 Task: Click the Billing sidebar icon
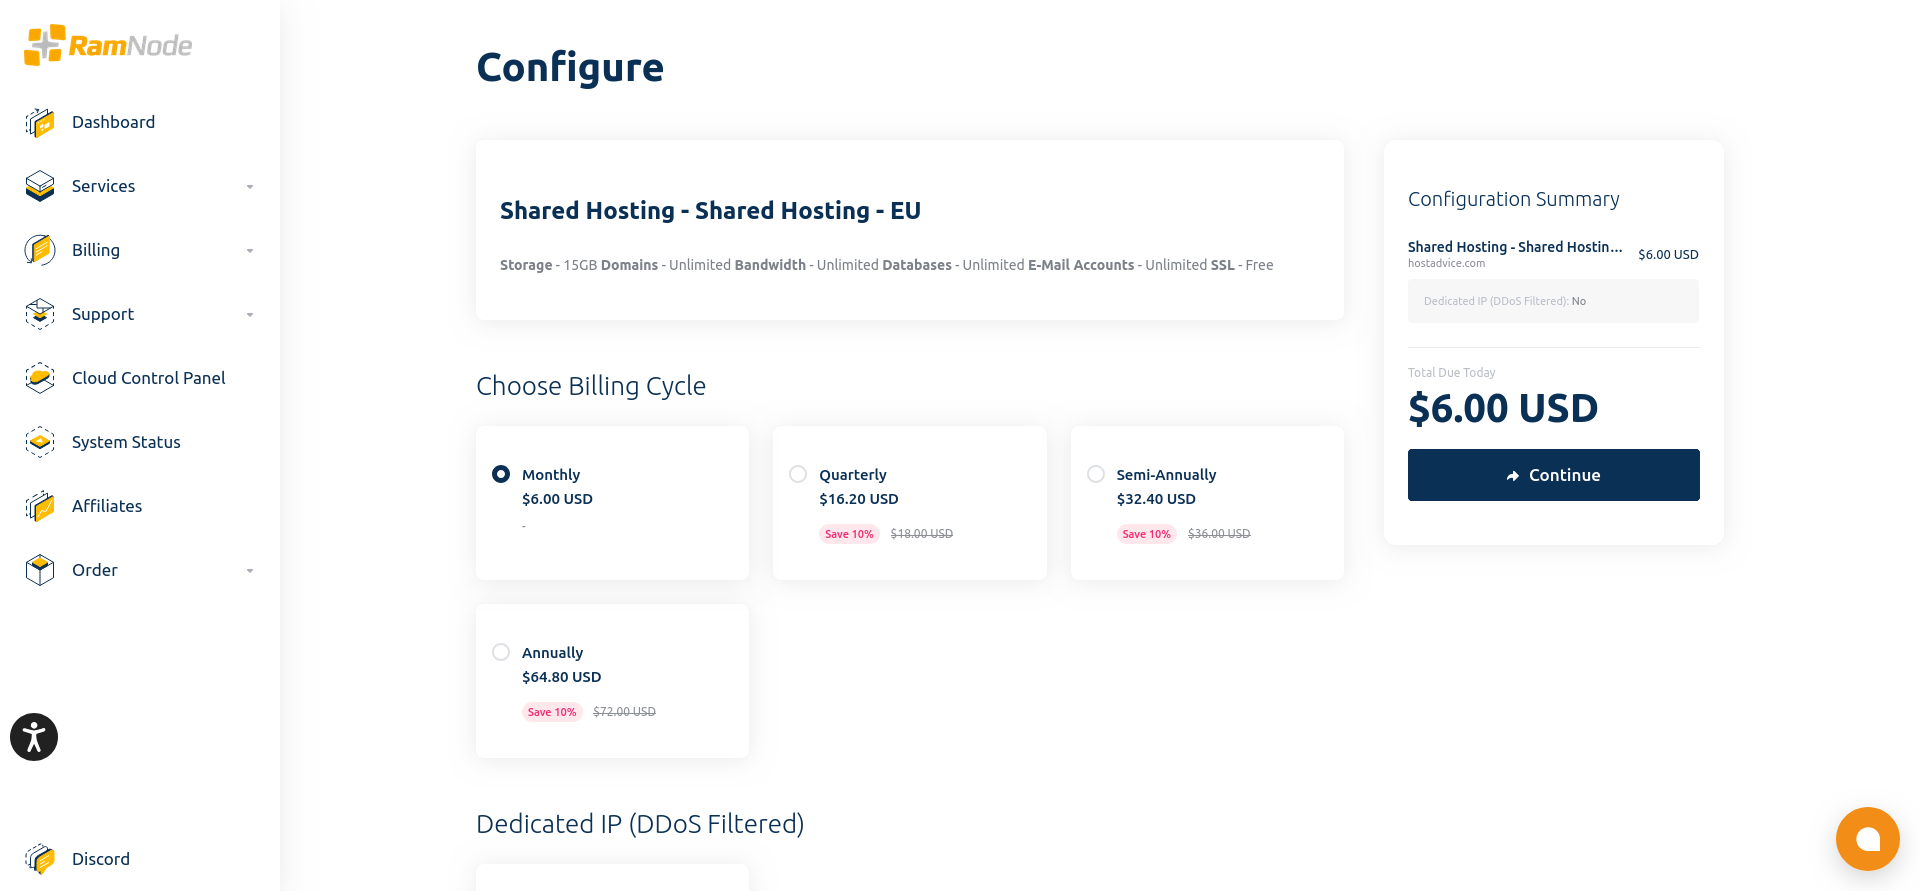40,250
